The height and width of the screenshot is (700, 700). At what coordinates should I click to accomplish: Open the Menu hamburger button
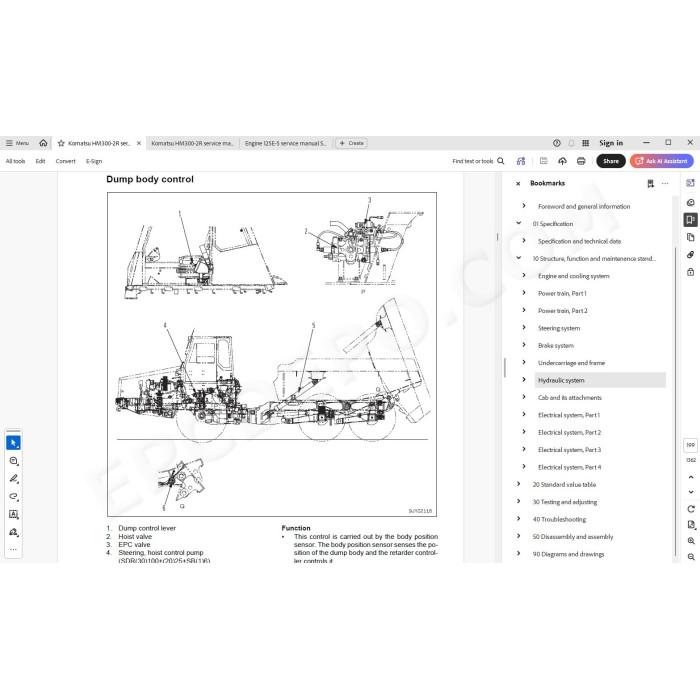coord(17,143)
